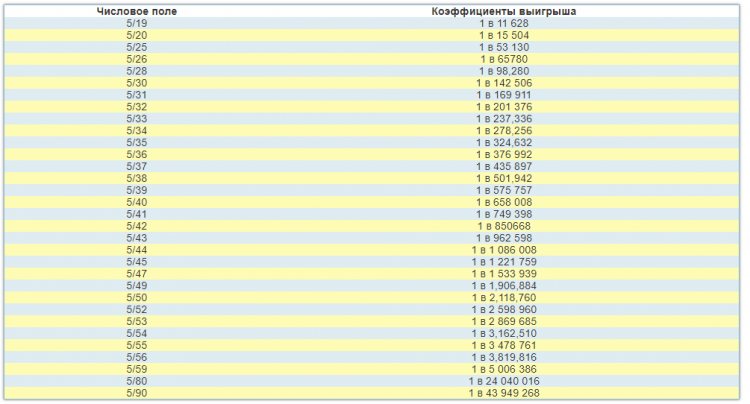The height and width of the screenshot is (404, 750).
Task: Select the value '1 в 43 949 268'
Action: point(504,394)
